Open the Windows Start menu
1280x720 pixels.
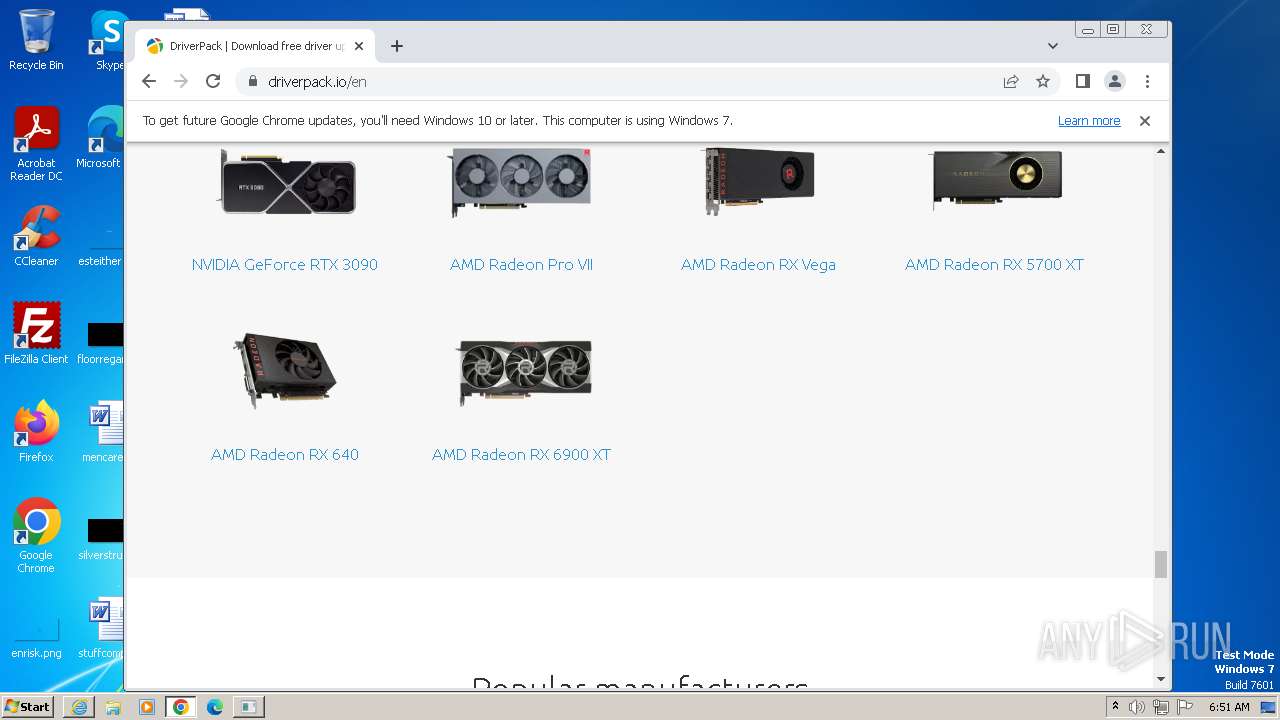click(28, 706)
